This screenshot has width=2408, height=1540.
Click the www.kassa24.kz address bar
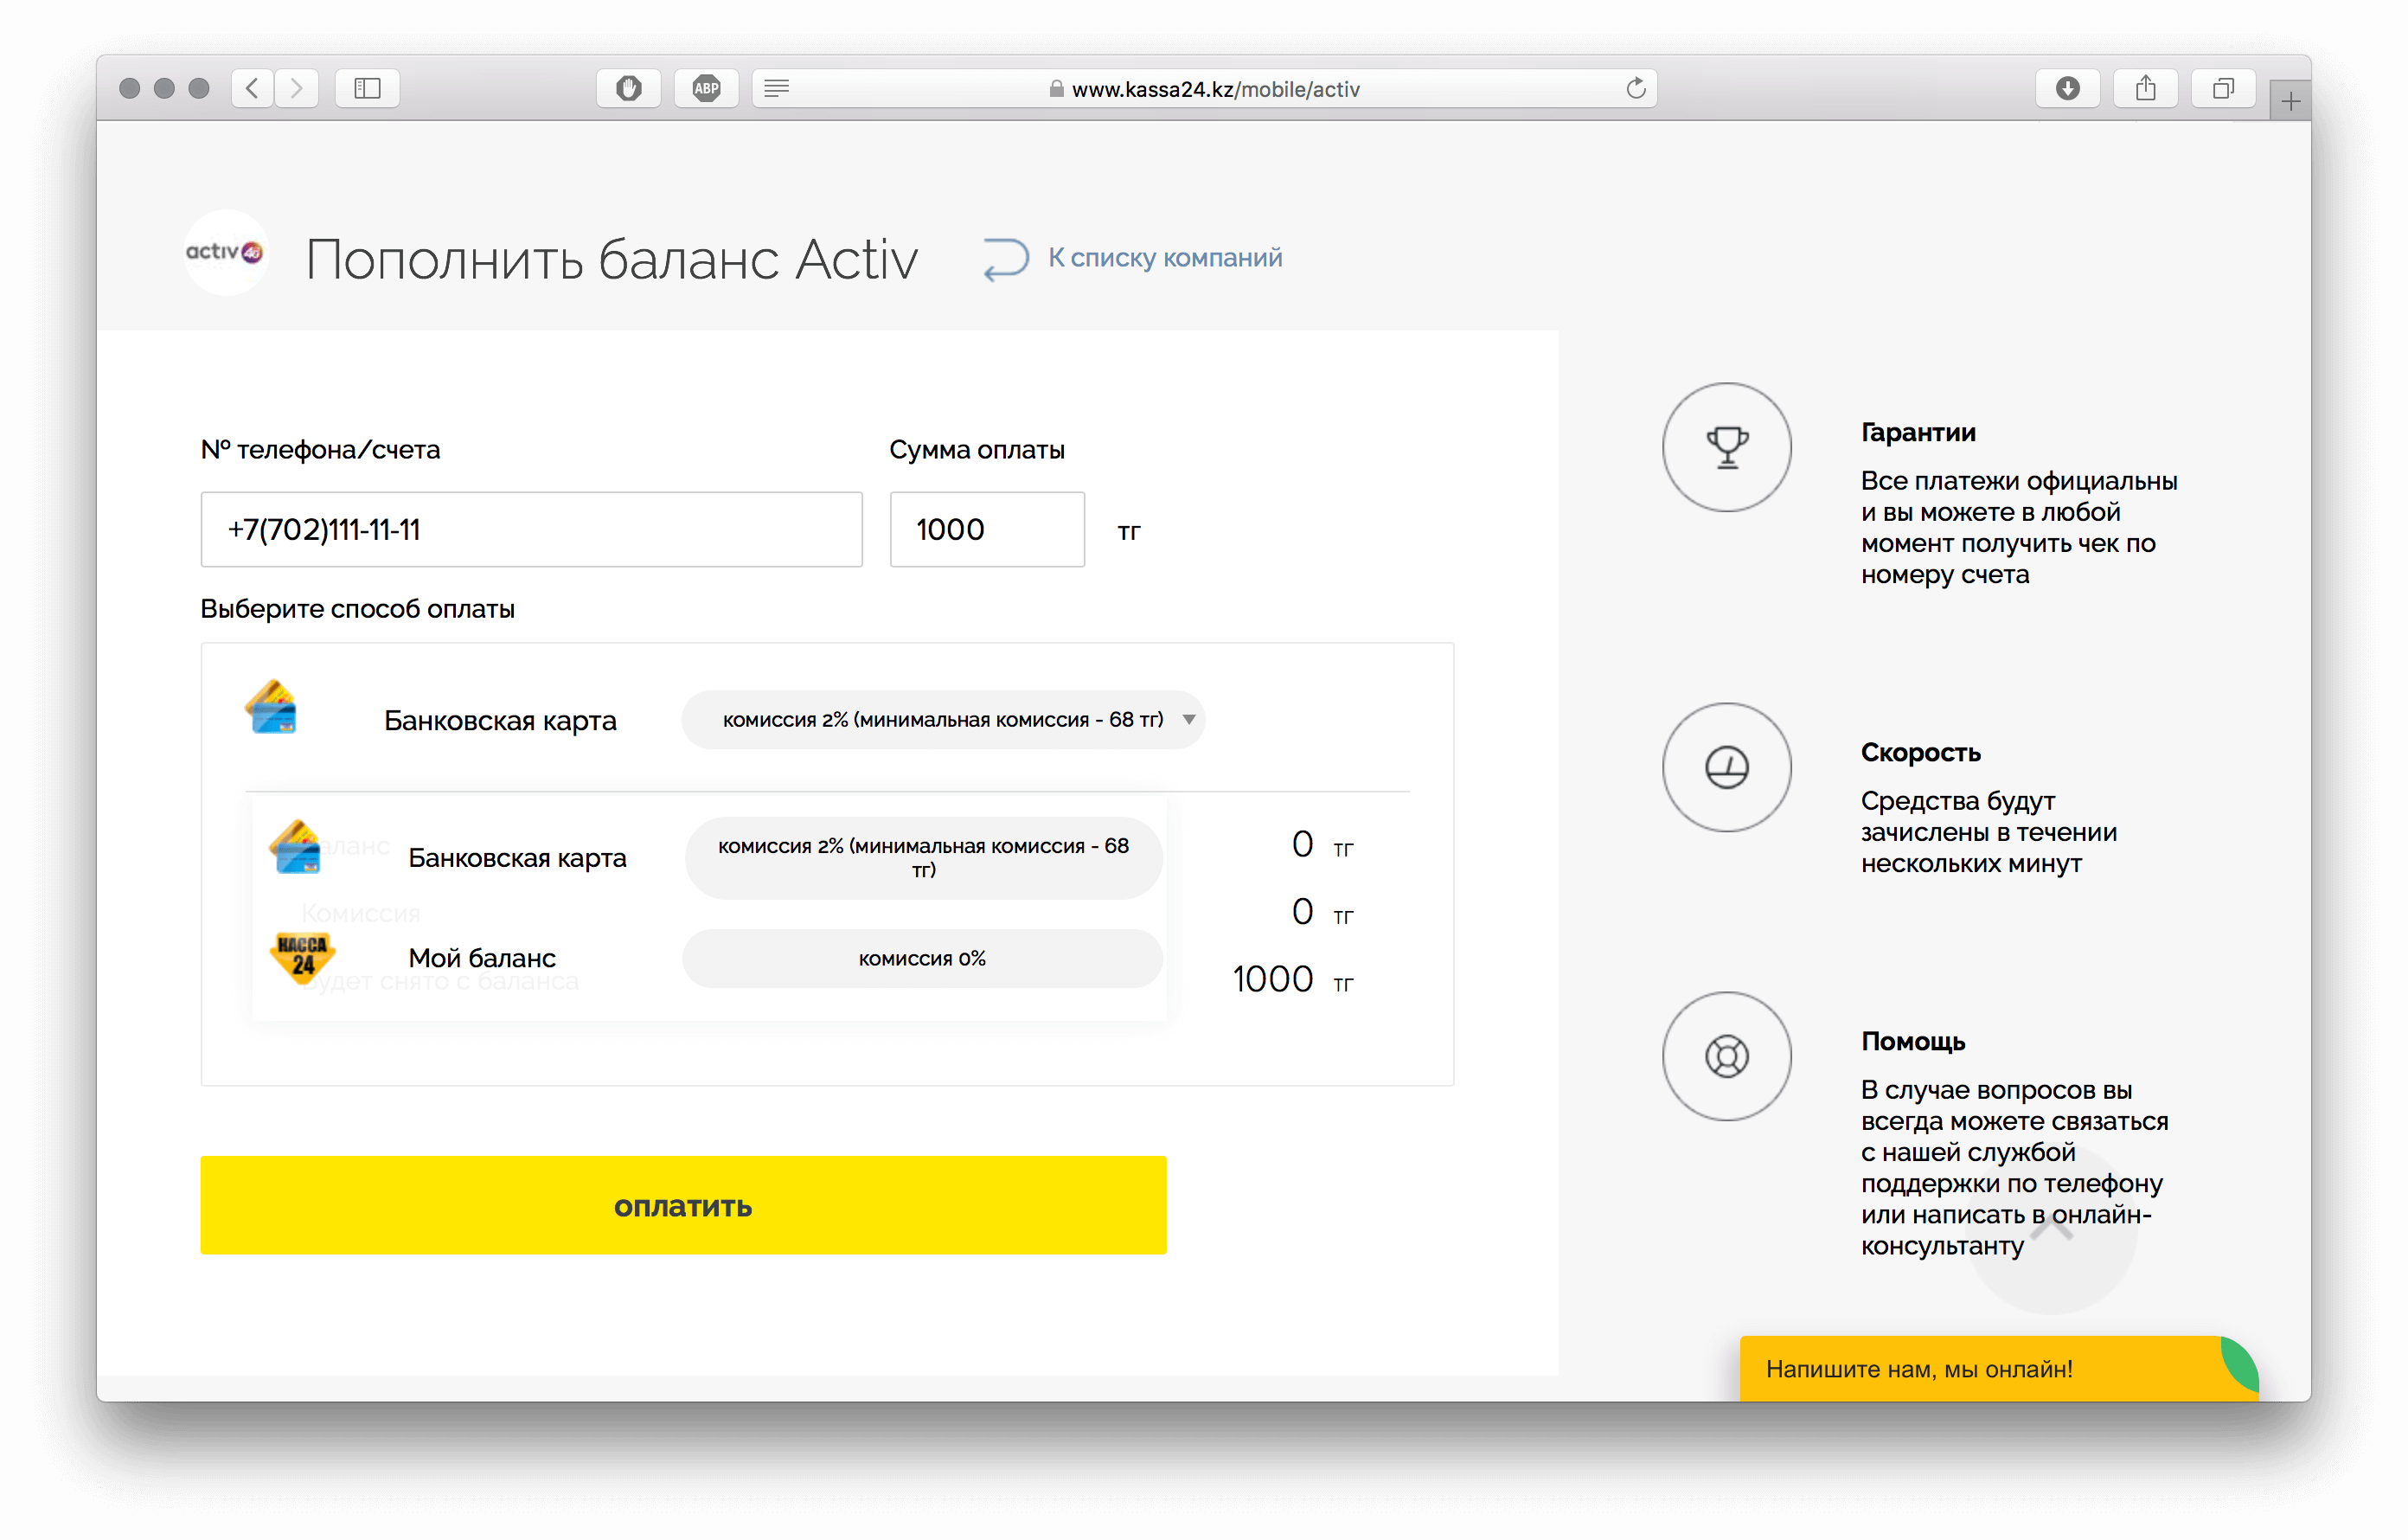(1204, 88)
